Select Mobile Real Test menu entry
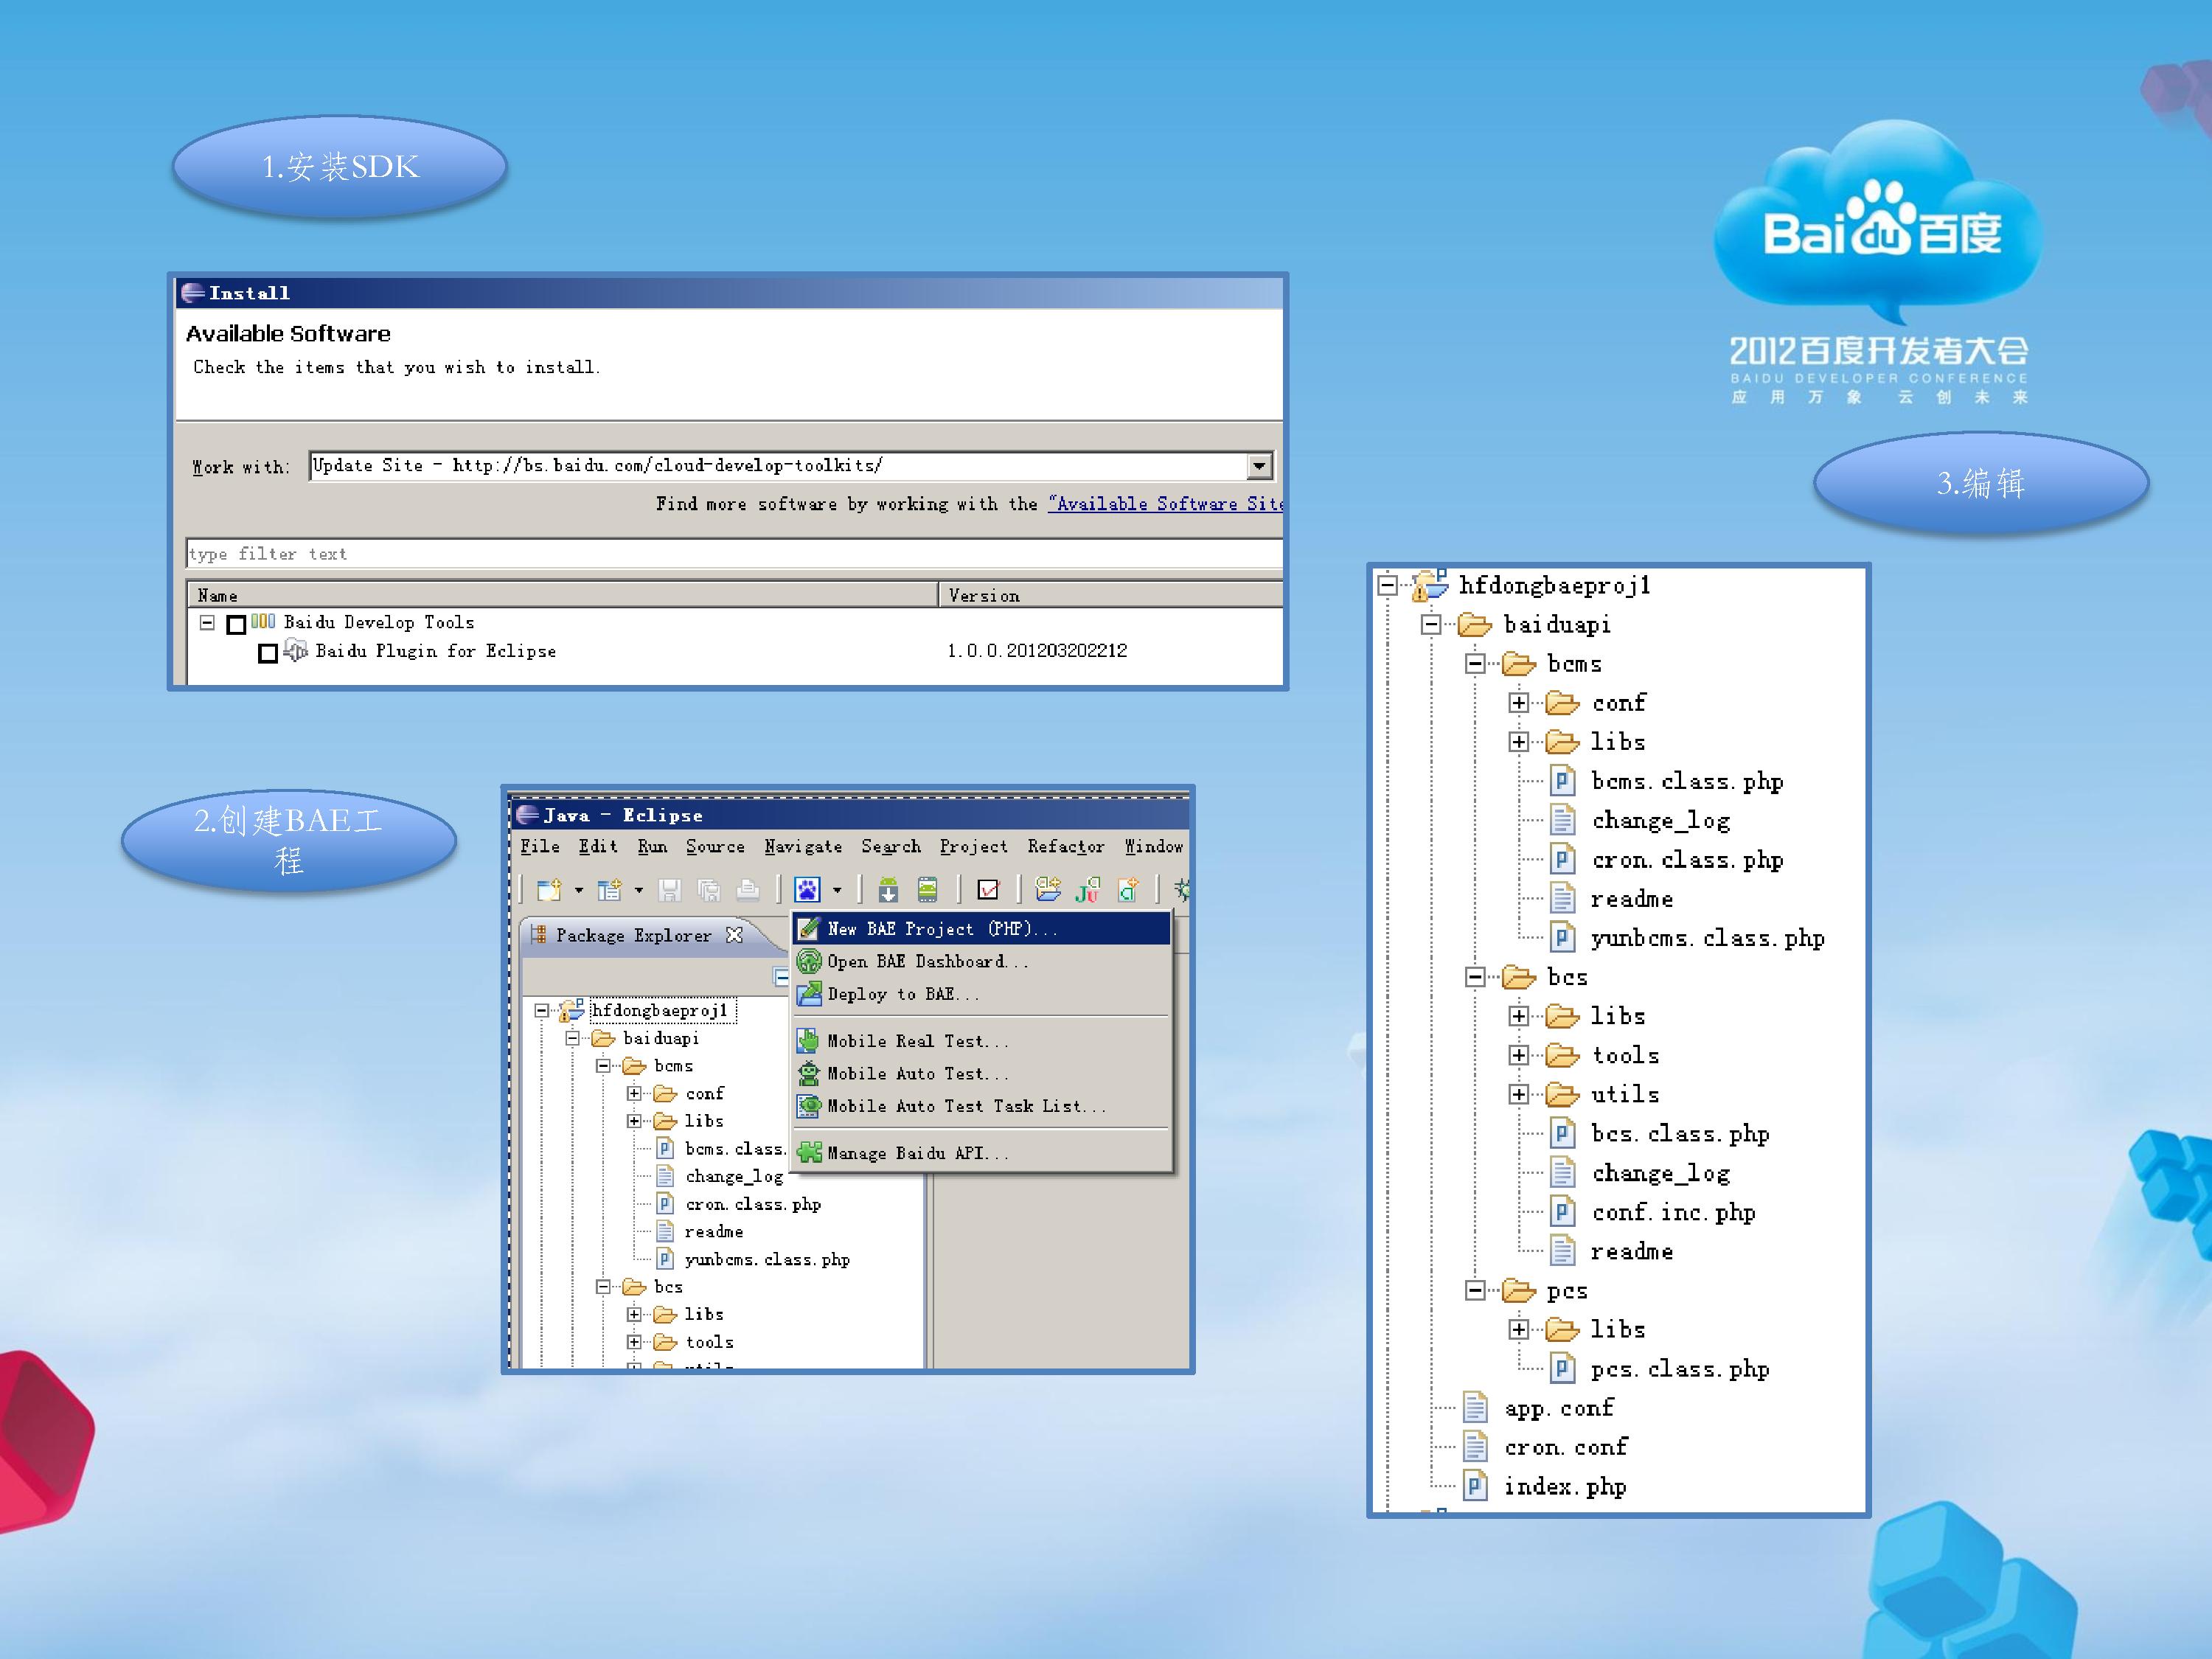This screenshot has height=1659, width=2212. pos(981,1041)
